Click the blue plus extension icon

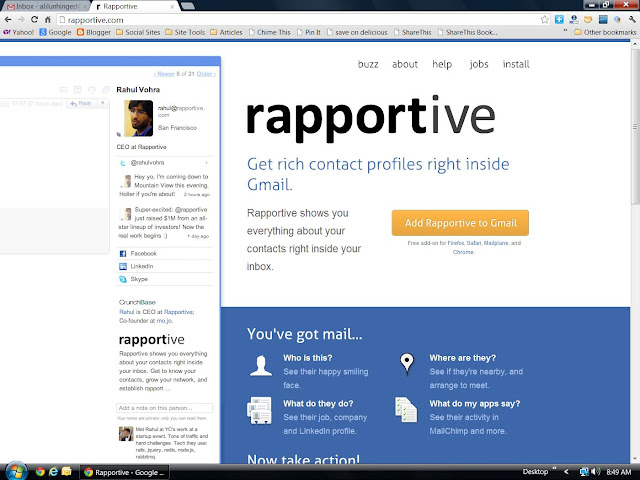559,20
